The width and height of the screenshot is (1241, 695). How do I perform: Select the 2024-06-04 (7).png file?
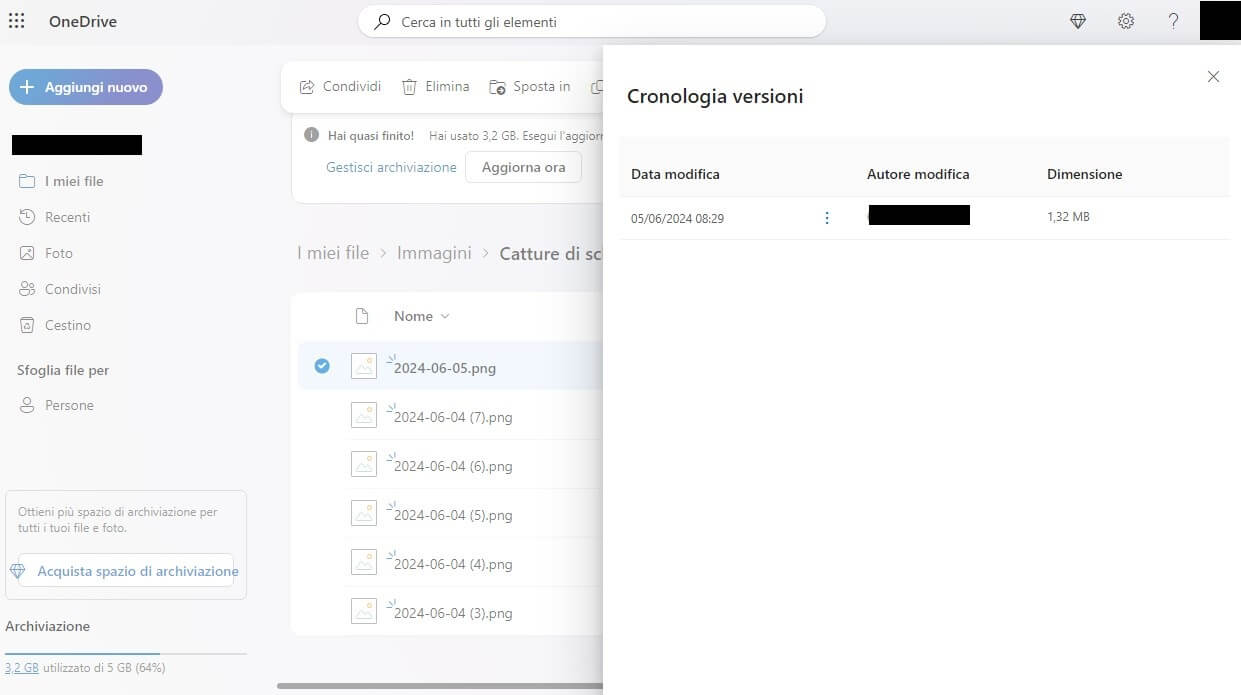pos(321,416)
